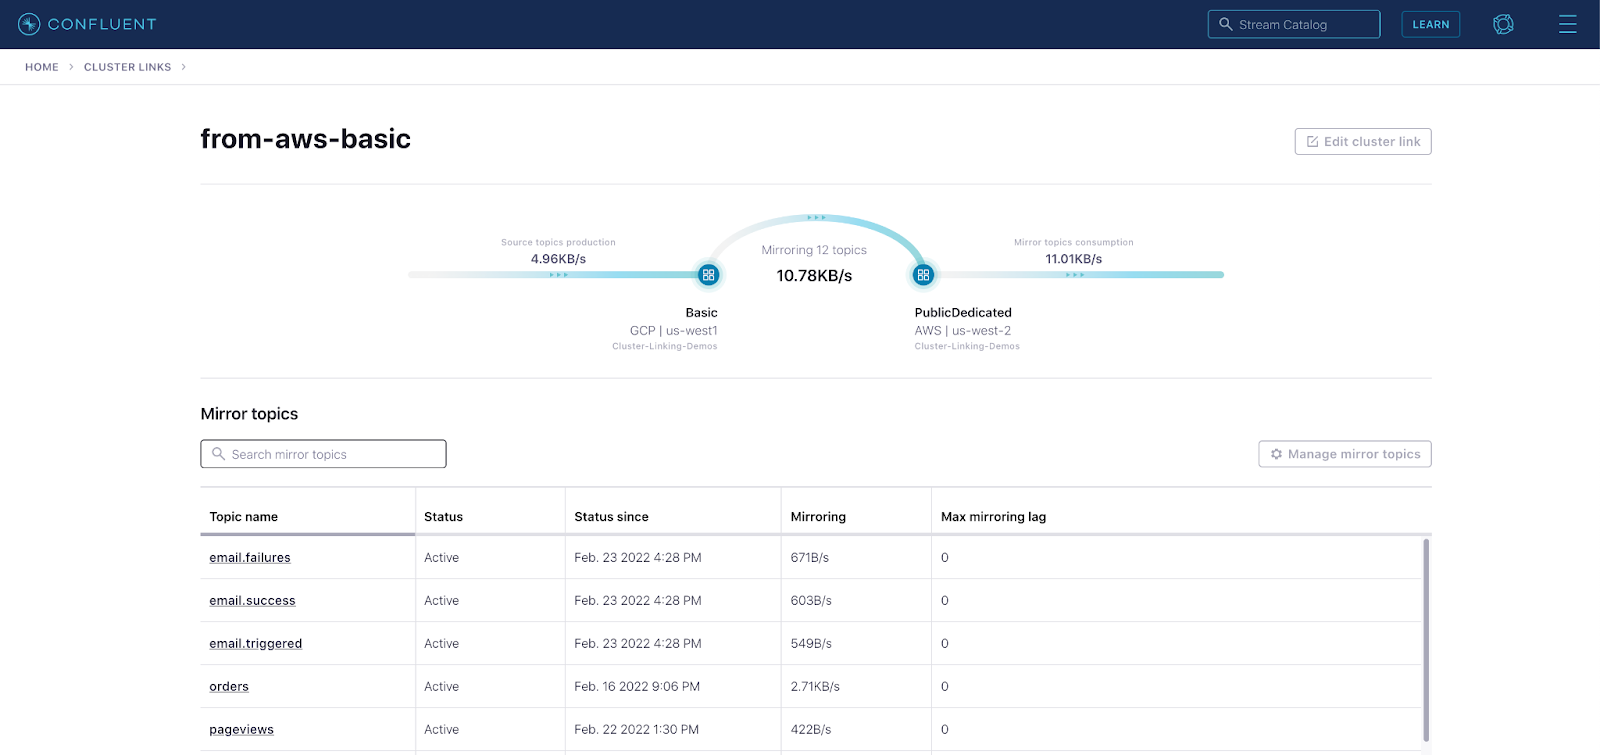Click 603B/s mirroring rate for email.success
Viewport: 1600px width, 755px height.
811,601
